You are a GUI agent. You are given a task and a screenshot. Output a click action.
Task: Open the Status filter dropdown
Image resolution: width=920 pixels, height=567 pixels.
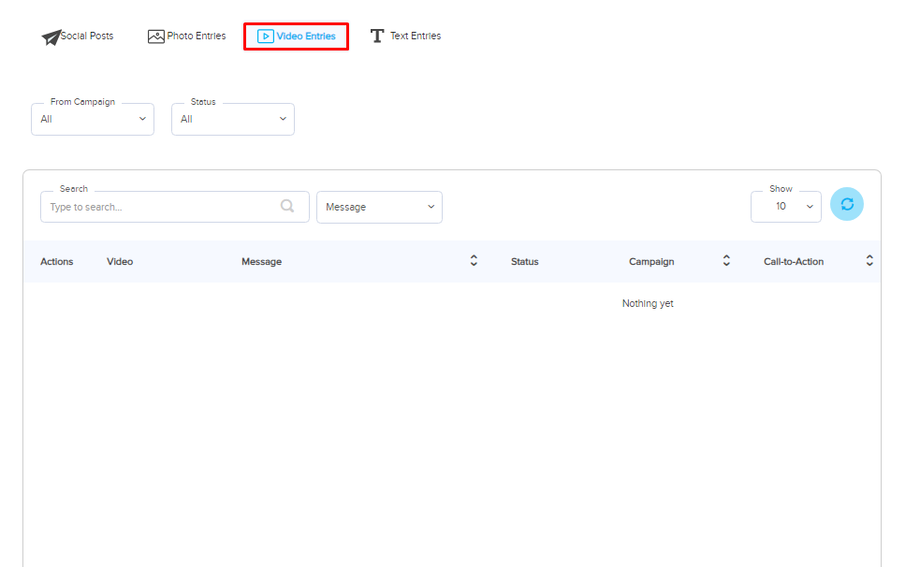[x=233, y=119]
